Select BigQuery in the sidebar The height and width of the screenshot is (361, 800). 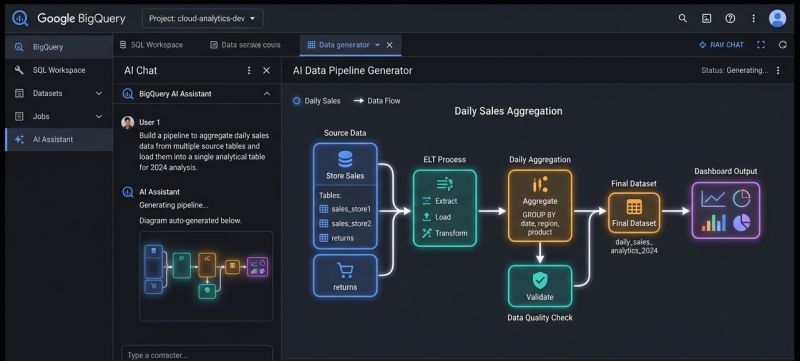[59, 47]
